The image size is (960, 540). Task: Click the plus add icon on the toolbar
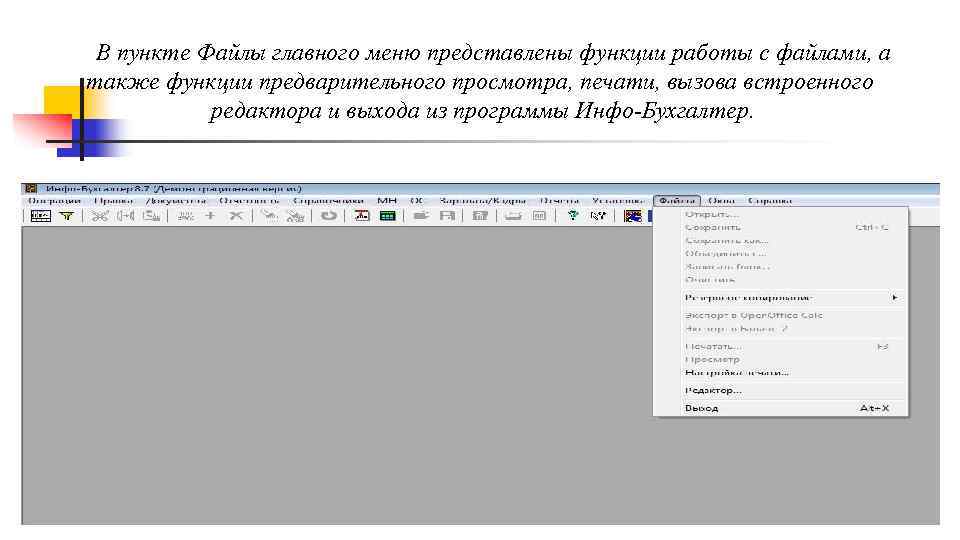(210, 216)
